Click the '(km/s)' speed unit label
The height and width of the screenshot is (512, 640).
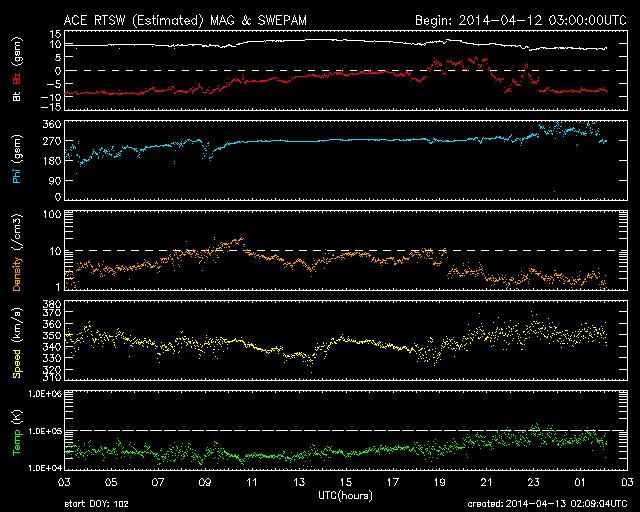(x=17, y=327)
